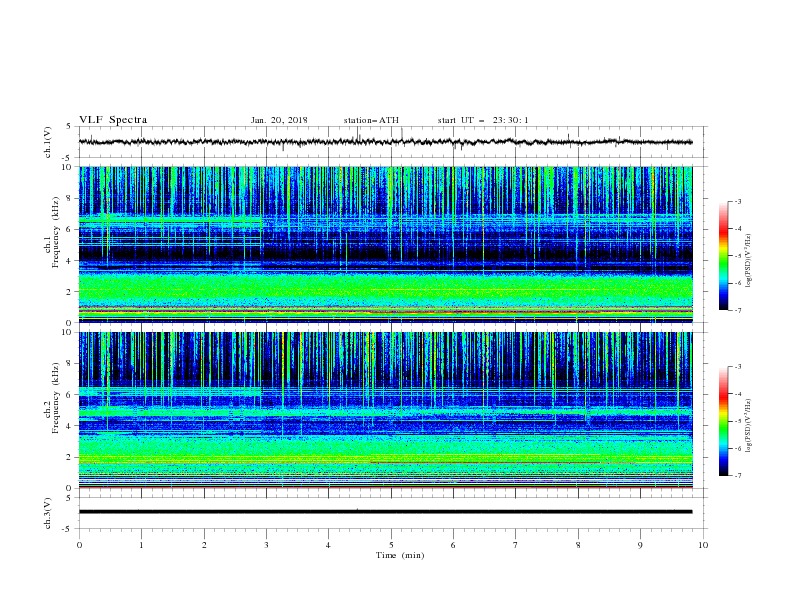
Task: Click inside the ch.1 frequency spectrogram
Action: [x=386, y=244]
